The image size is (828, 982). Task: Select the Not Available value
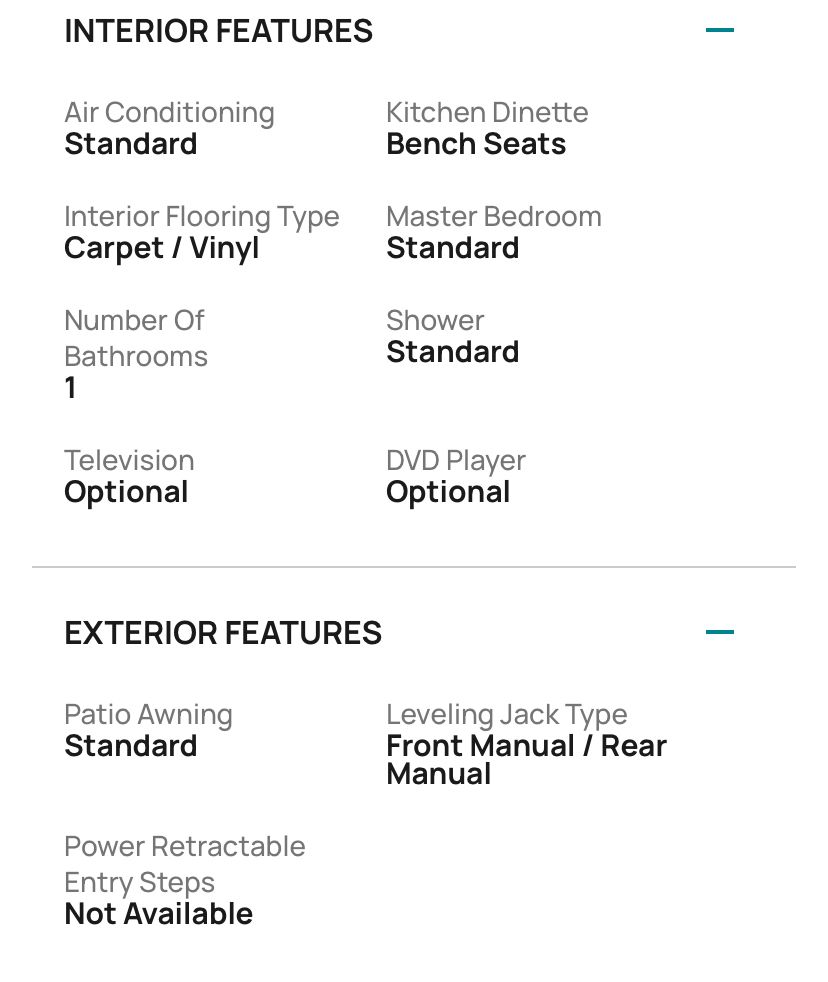[x=158, y=914]
